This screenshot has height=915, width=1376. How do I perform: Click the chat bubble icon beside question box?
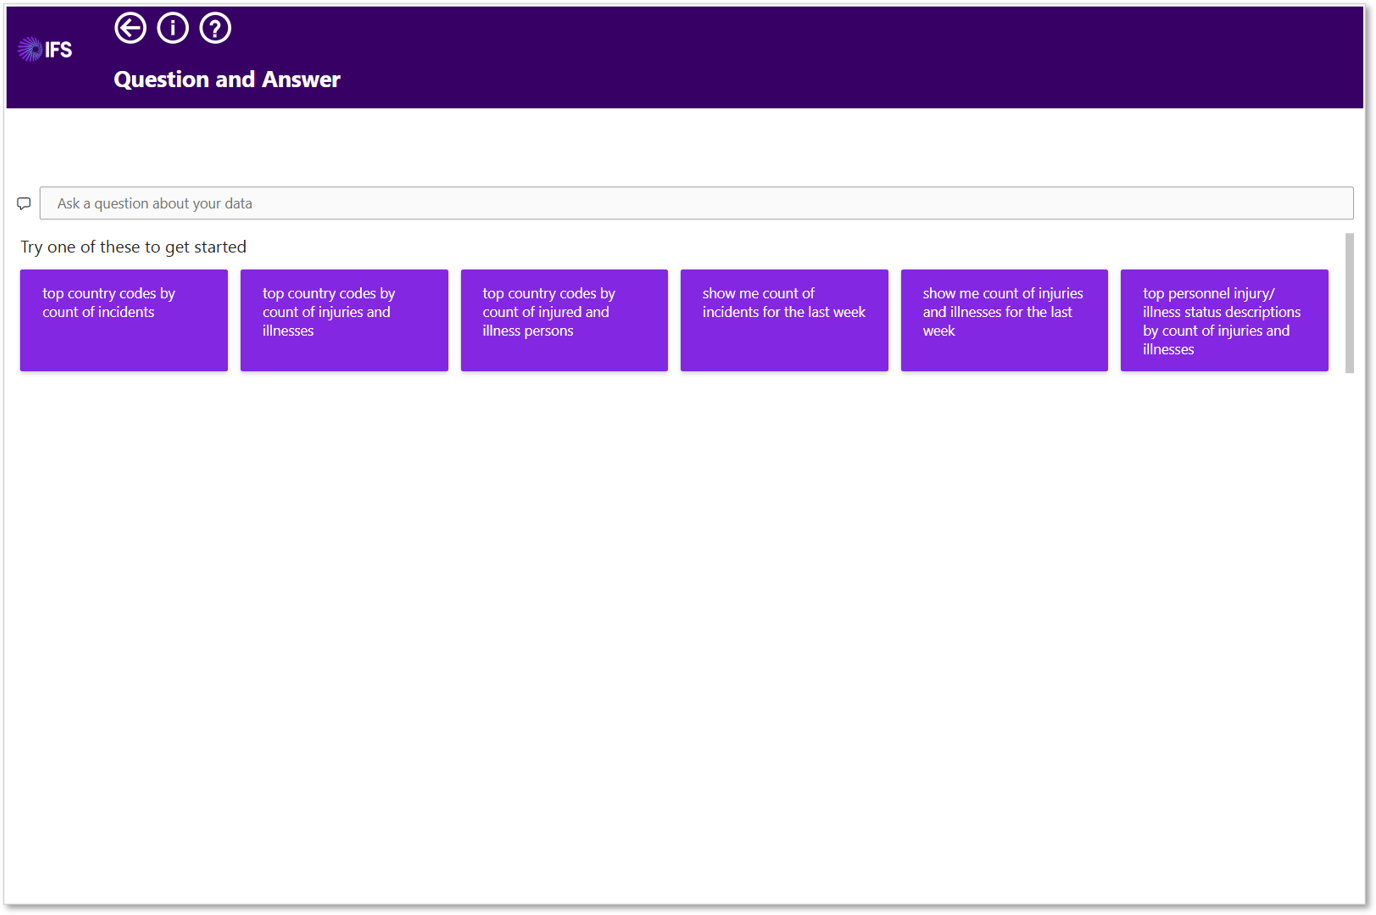(24, 204)
